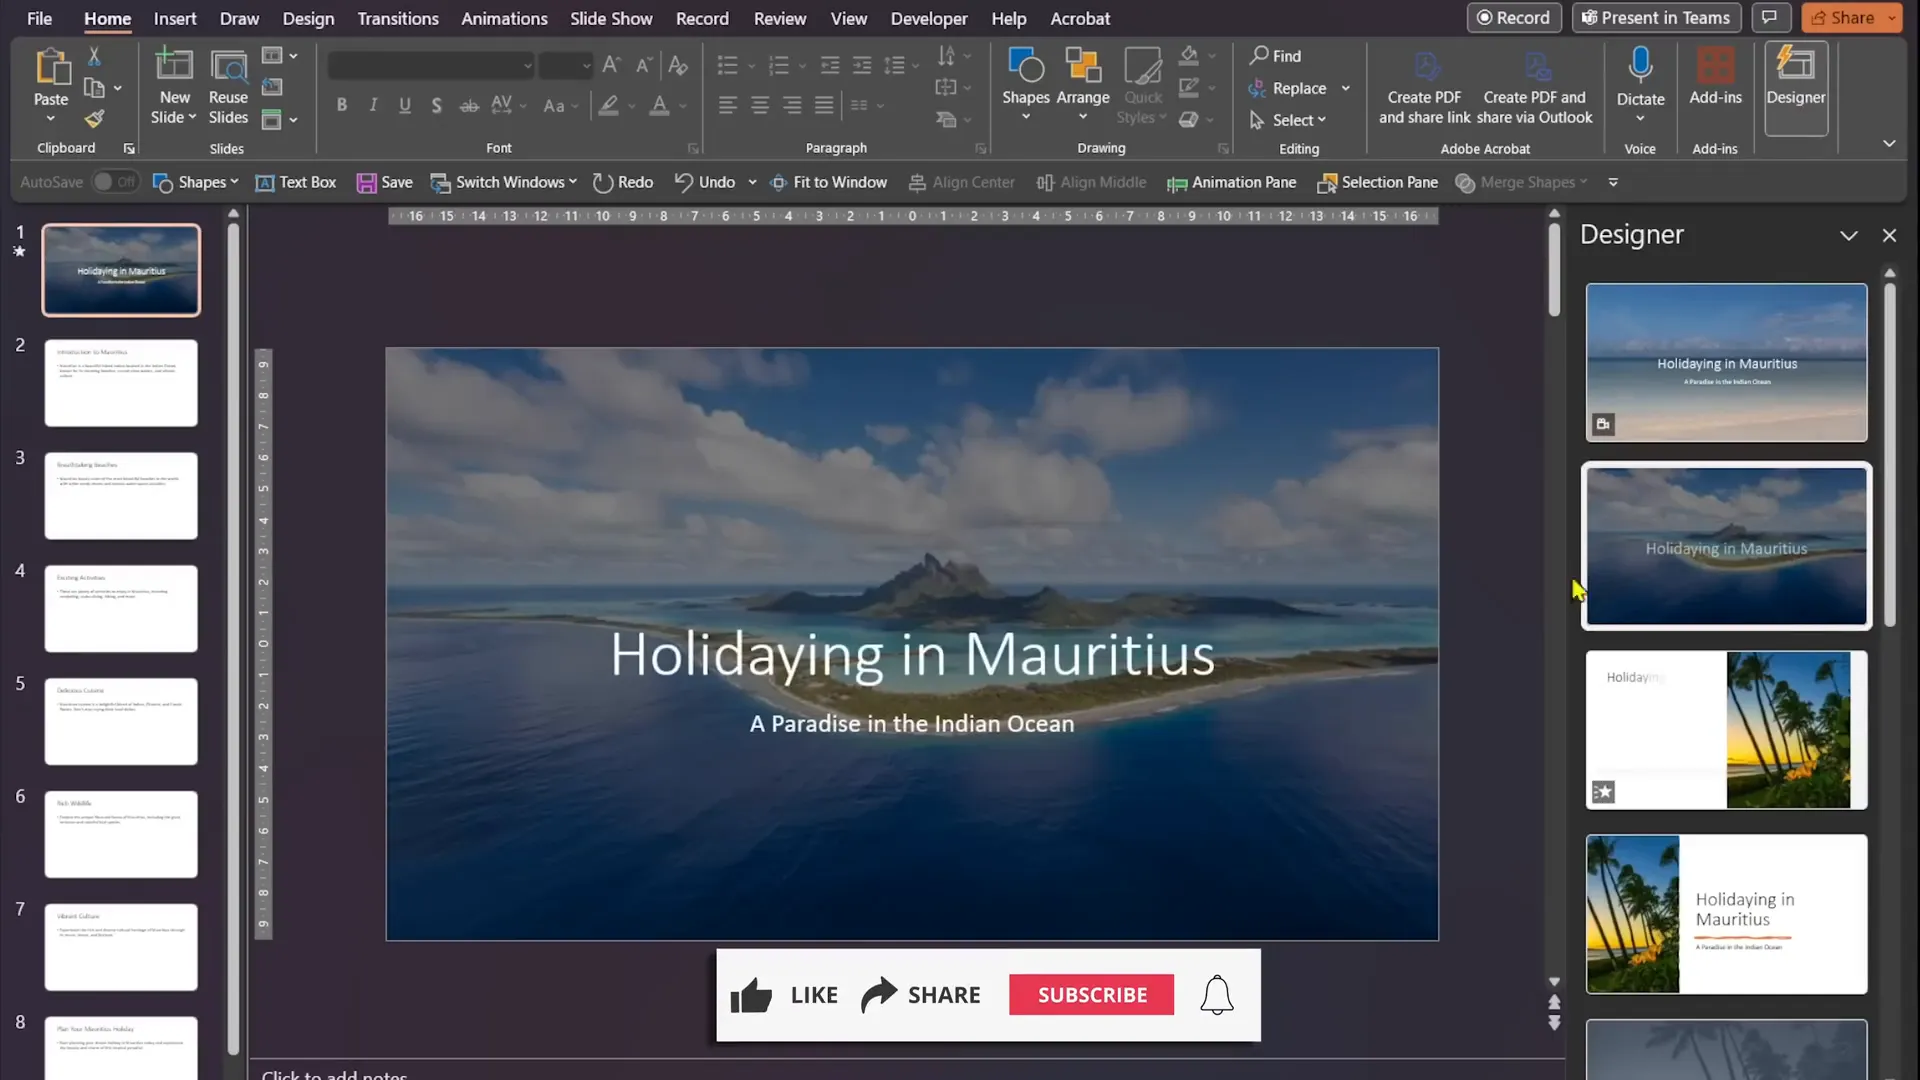The height and width of the screenshot is (1080, 1920).
Task: Switch to the Animations tab
Action: pos(504,18)
